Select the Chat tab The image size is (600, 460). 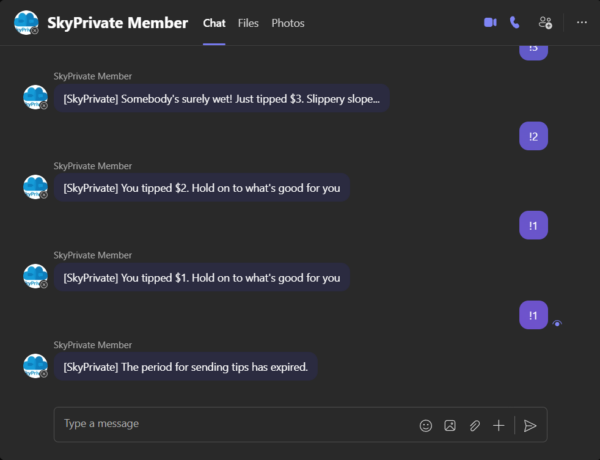214,23
